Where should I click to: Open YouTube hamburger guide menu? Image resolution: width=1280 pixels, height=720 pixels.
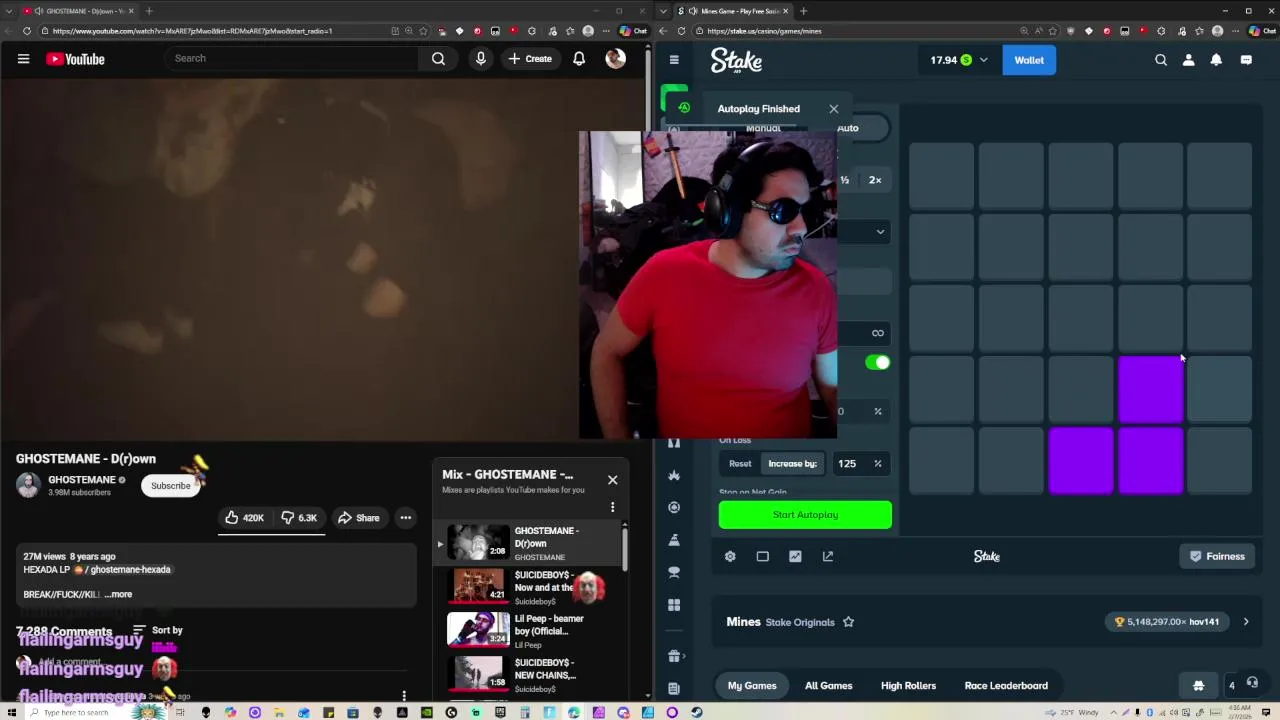coord(23,59)
